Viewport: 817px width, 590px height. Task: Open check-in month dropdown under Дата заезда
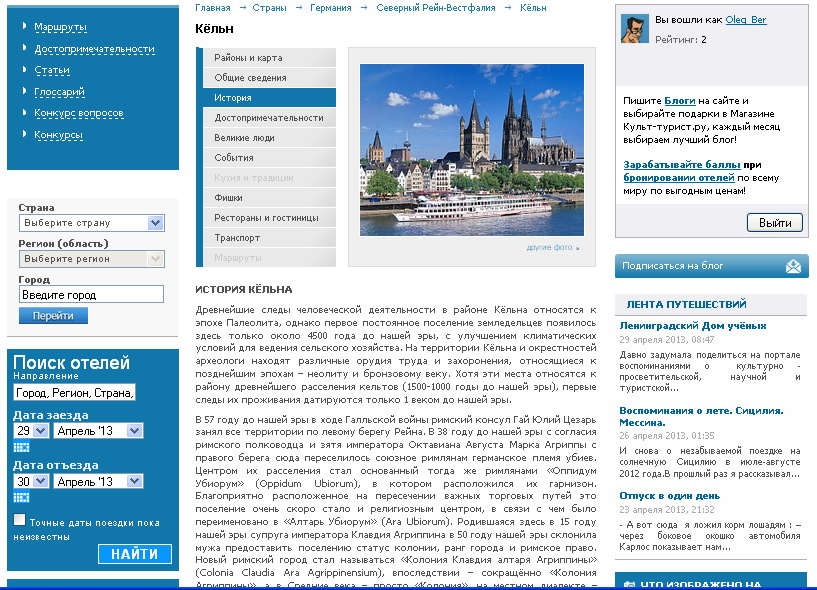tap(98, 431)
